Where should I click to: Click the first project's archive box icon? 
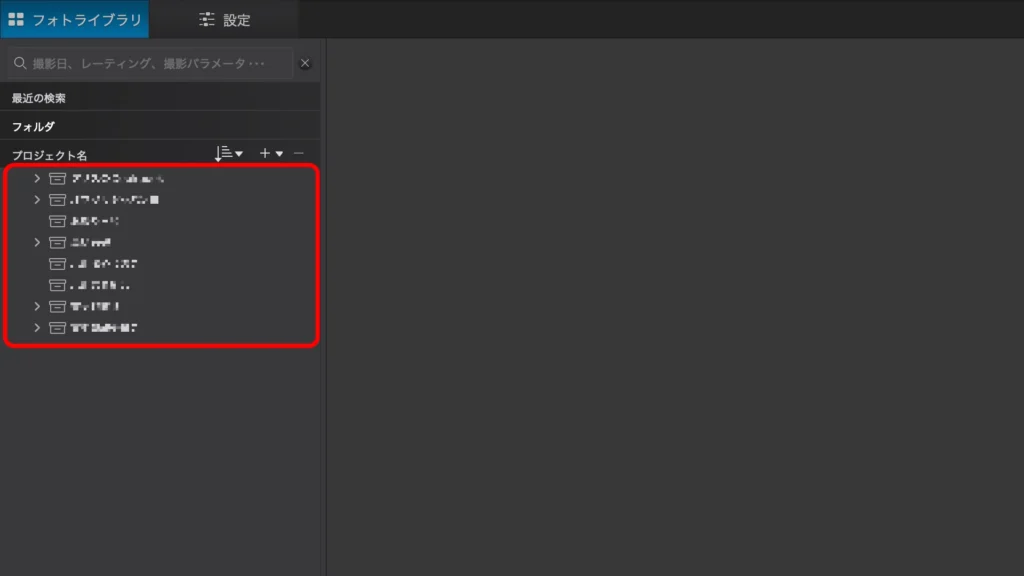pyautogui.click(x=57, y=179)
